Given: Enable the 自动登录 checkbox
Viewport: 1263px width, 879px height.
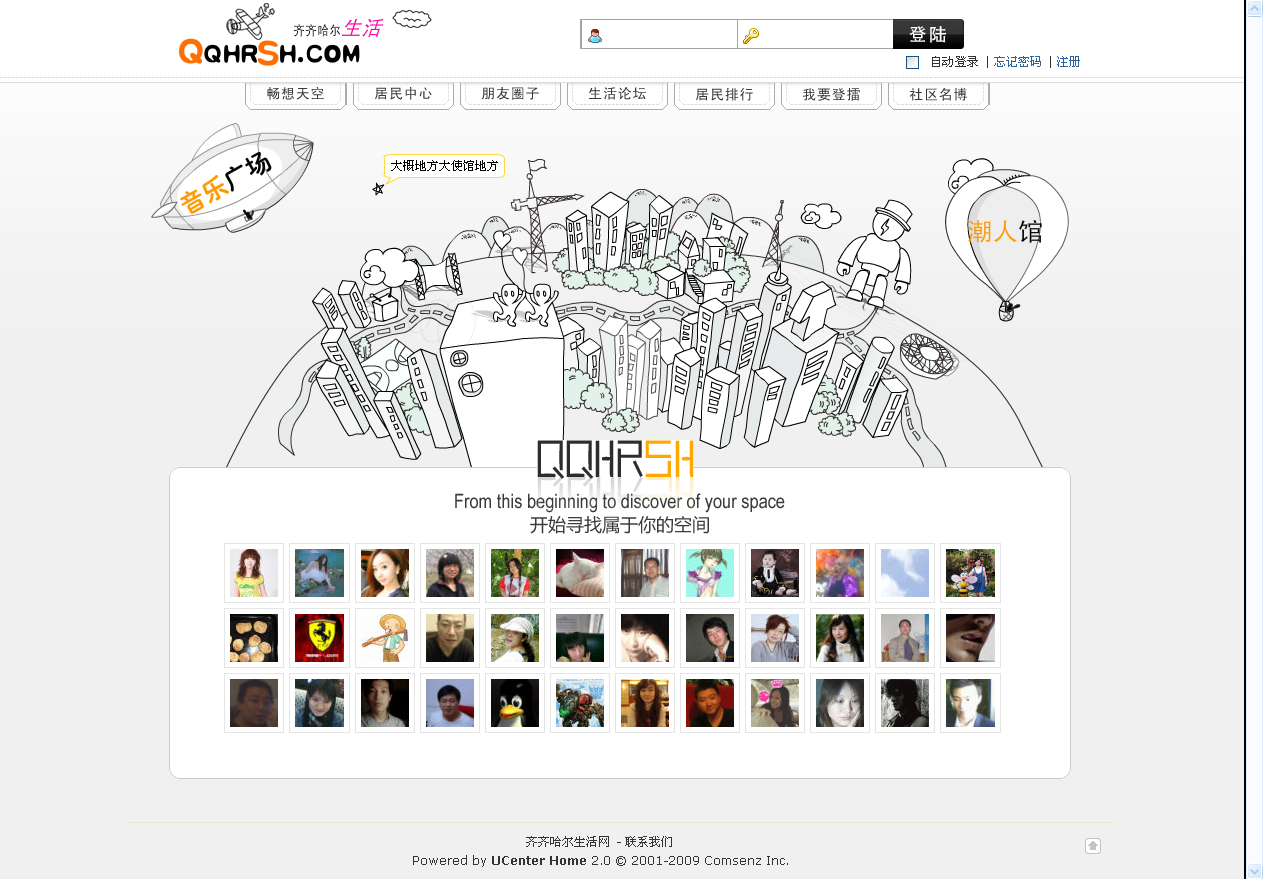Looking at the screenshot, I should pyautogui.click(x=912, y=62).
